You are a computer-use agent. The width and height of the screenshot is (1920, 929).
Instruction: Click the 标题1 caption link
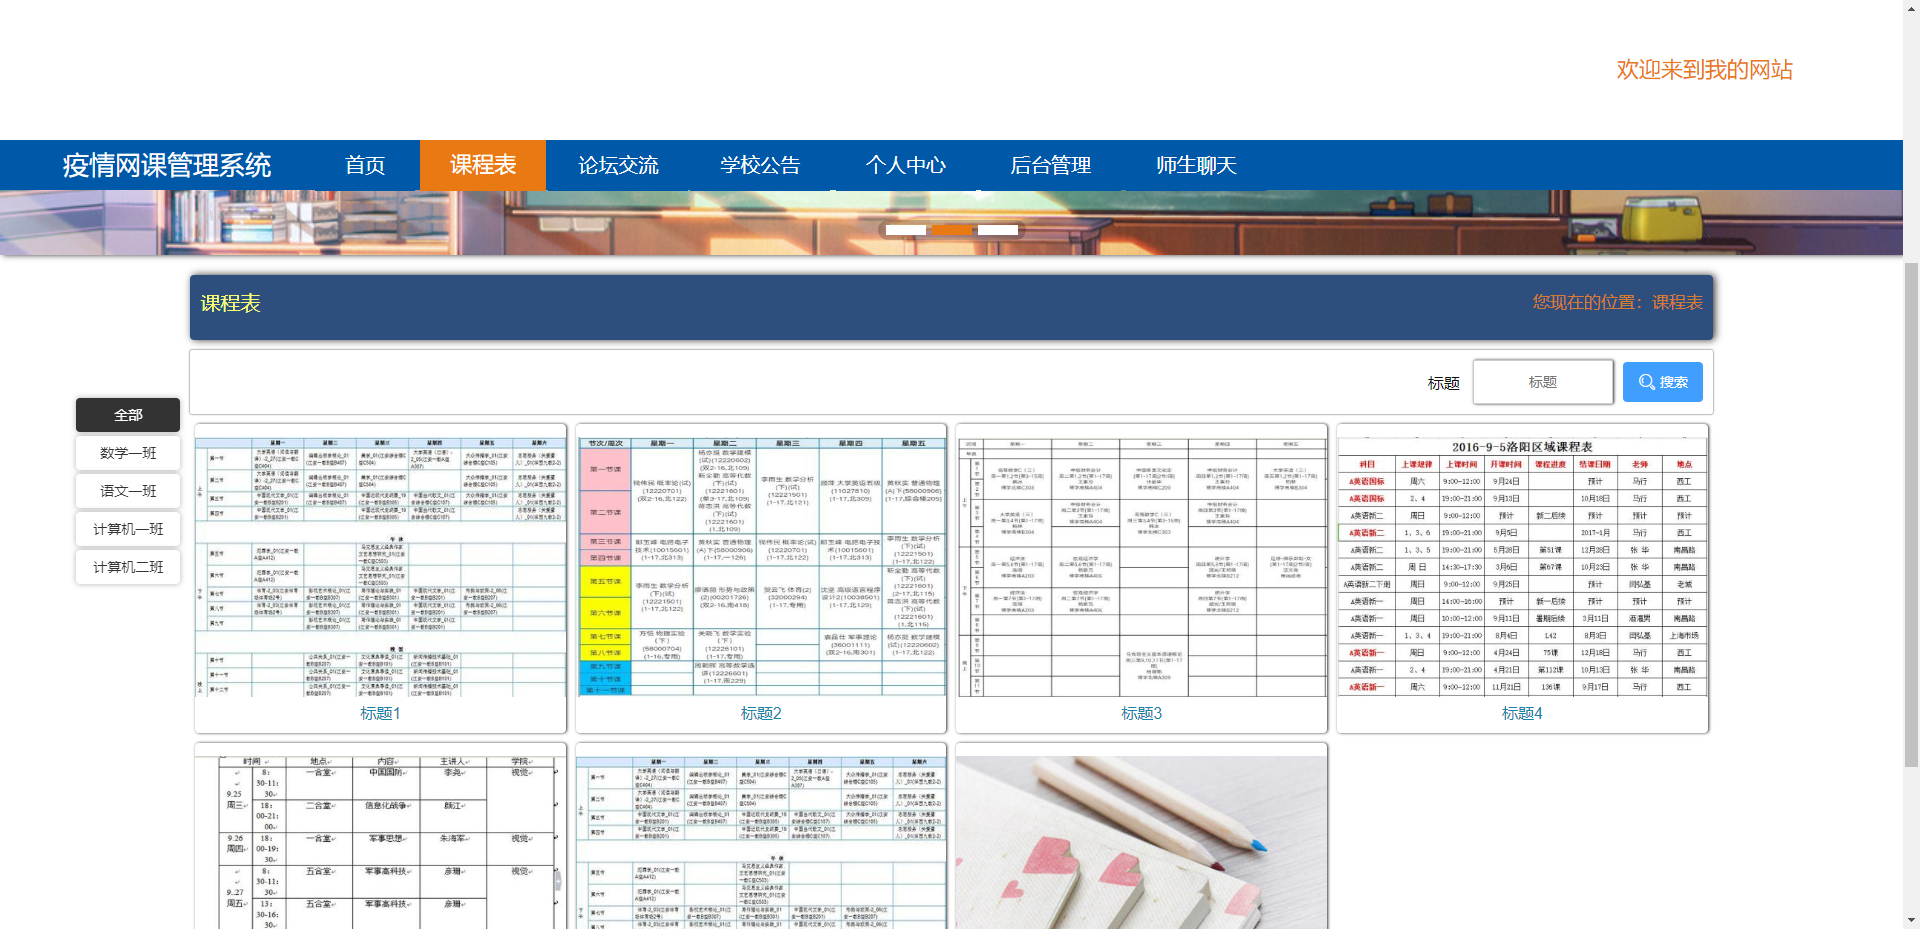point(380,713)
